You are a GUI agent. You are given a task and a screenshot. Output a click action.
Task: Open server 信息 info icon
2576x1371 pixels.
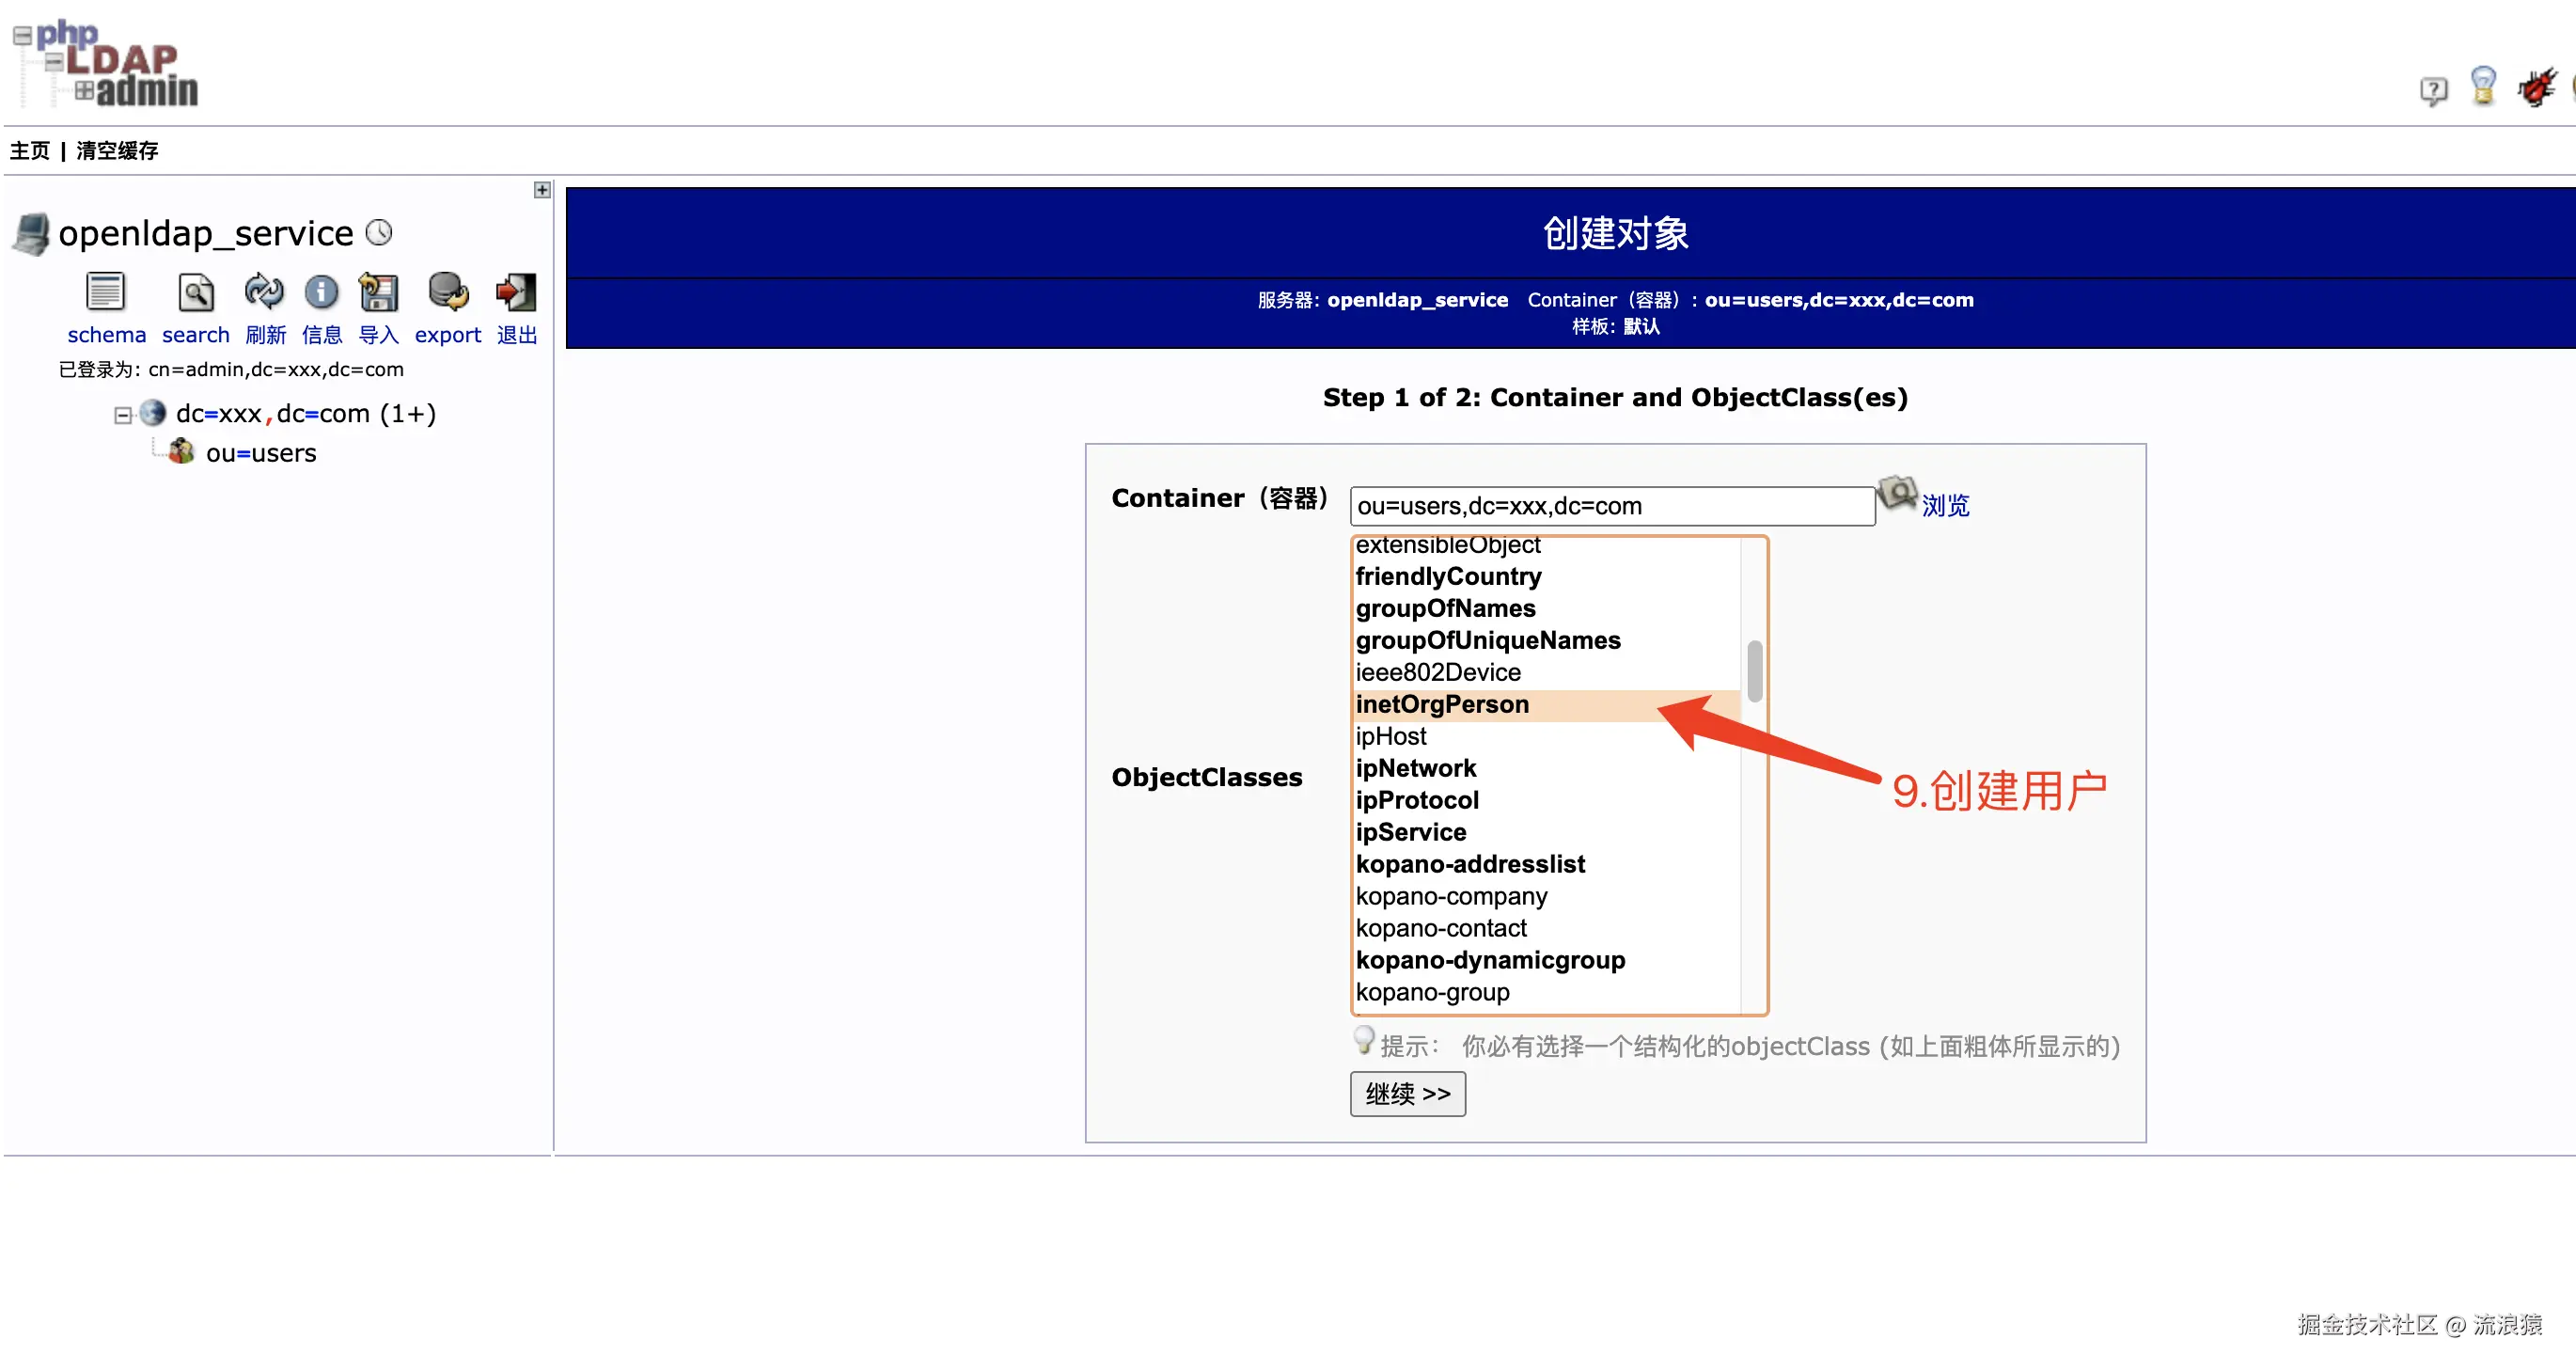pyautogui.click(x=321, y=292)
